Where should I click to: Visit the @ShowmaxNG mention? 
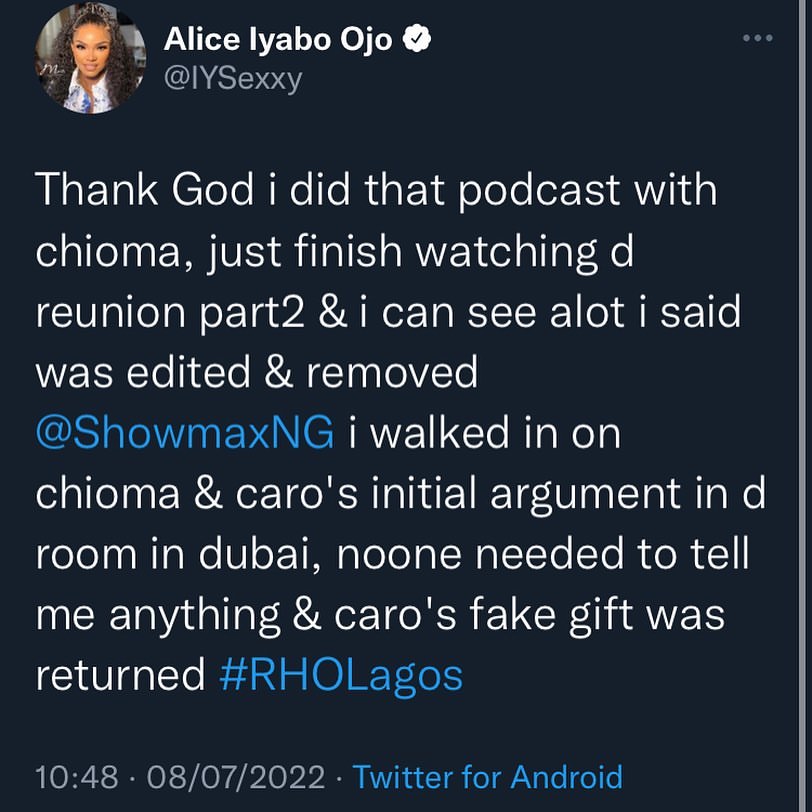pos(184,434)
